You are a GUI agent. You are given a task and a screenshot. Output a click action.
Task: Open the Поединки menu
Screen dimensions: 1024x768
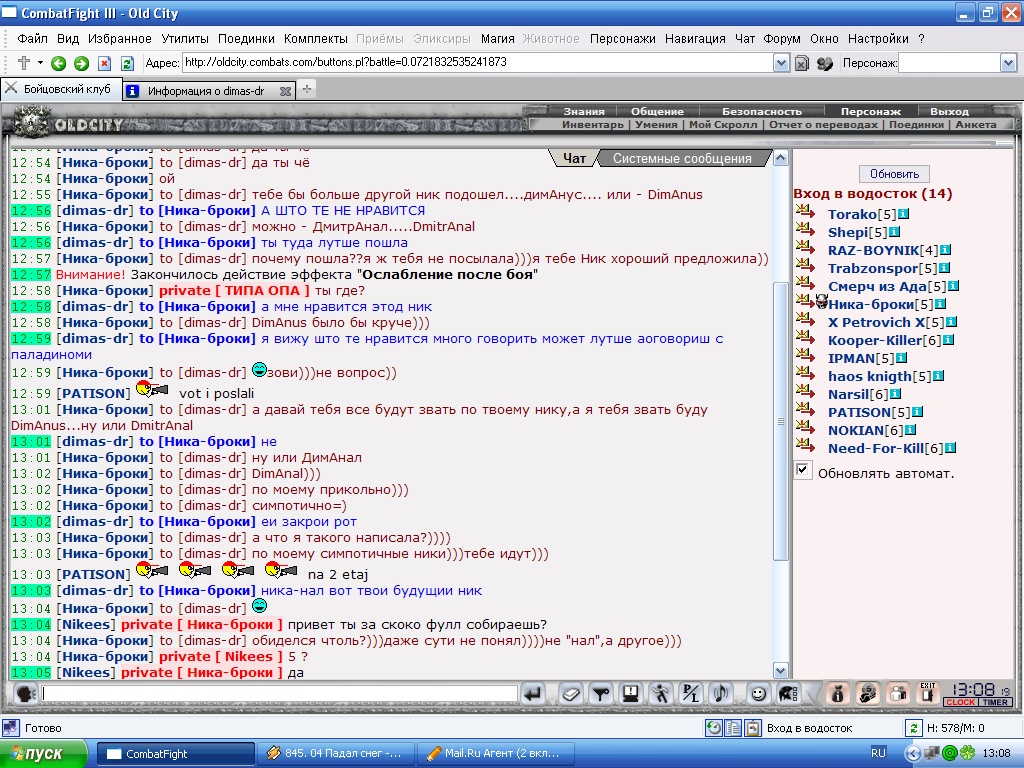[246, 39]
